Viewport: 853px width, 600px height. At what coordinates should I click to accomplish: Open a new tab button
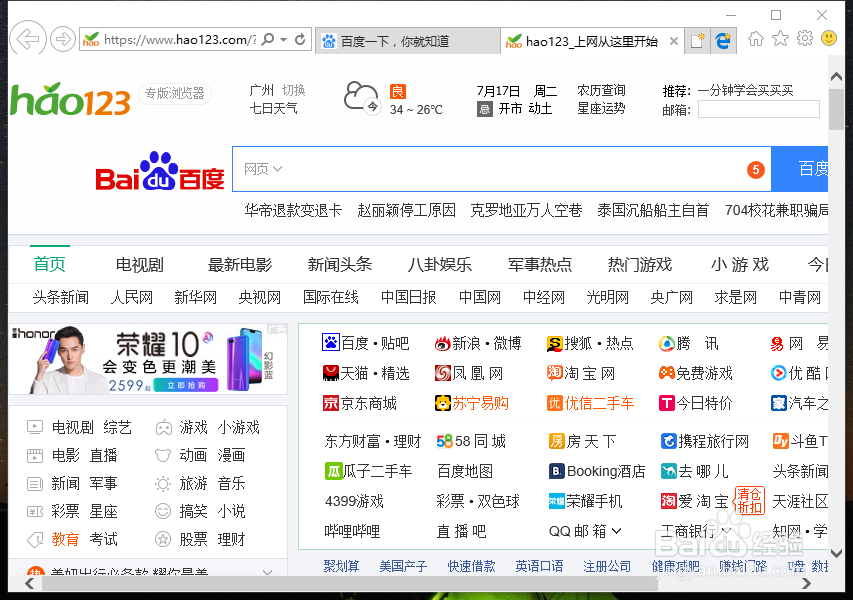697,41
